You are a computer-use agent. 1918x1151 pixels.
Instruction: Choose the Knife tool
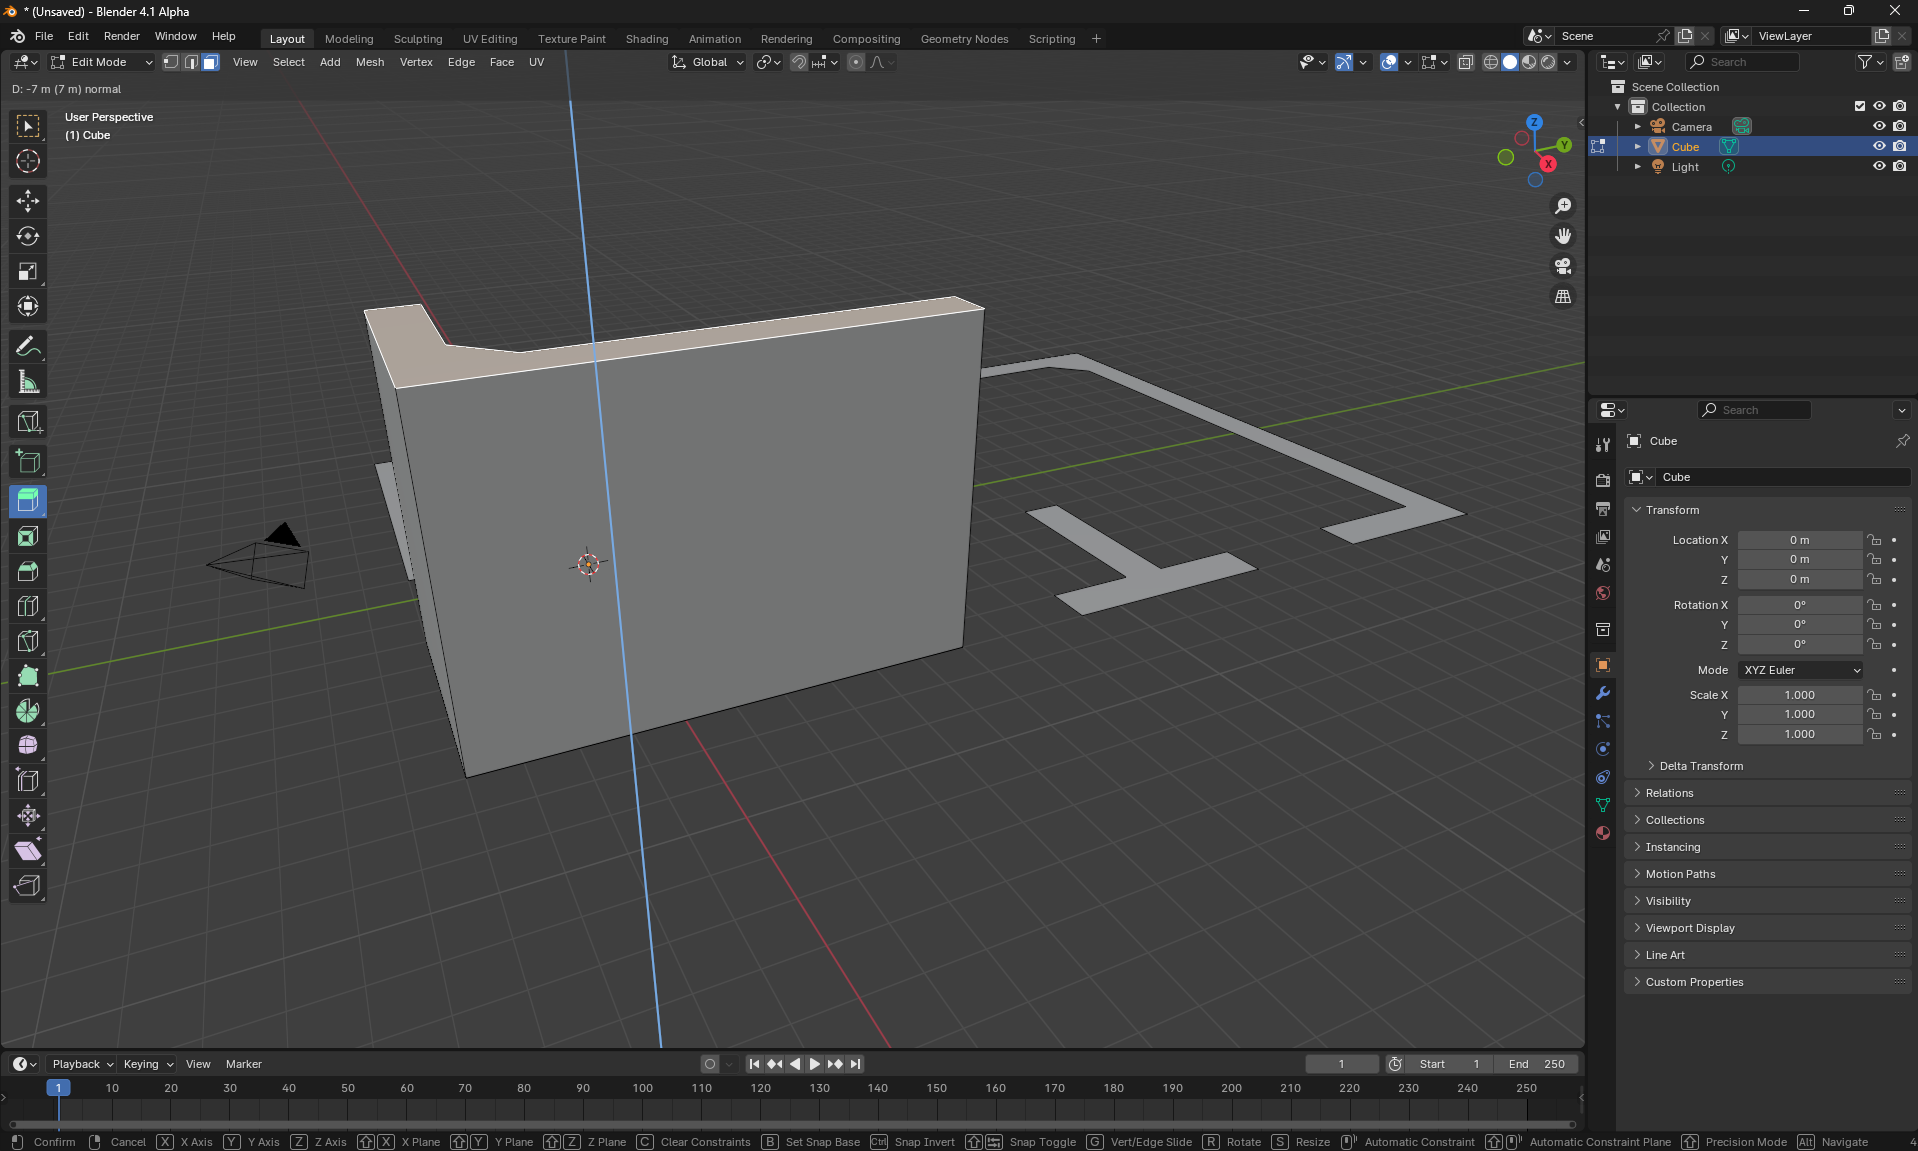(28, 641)
